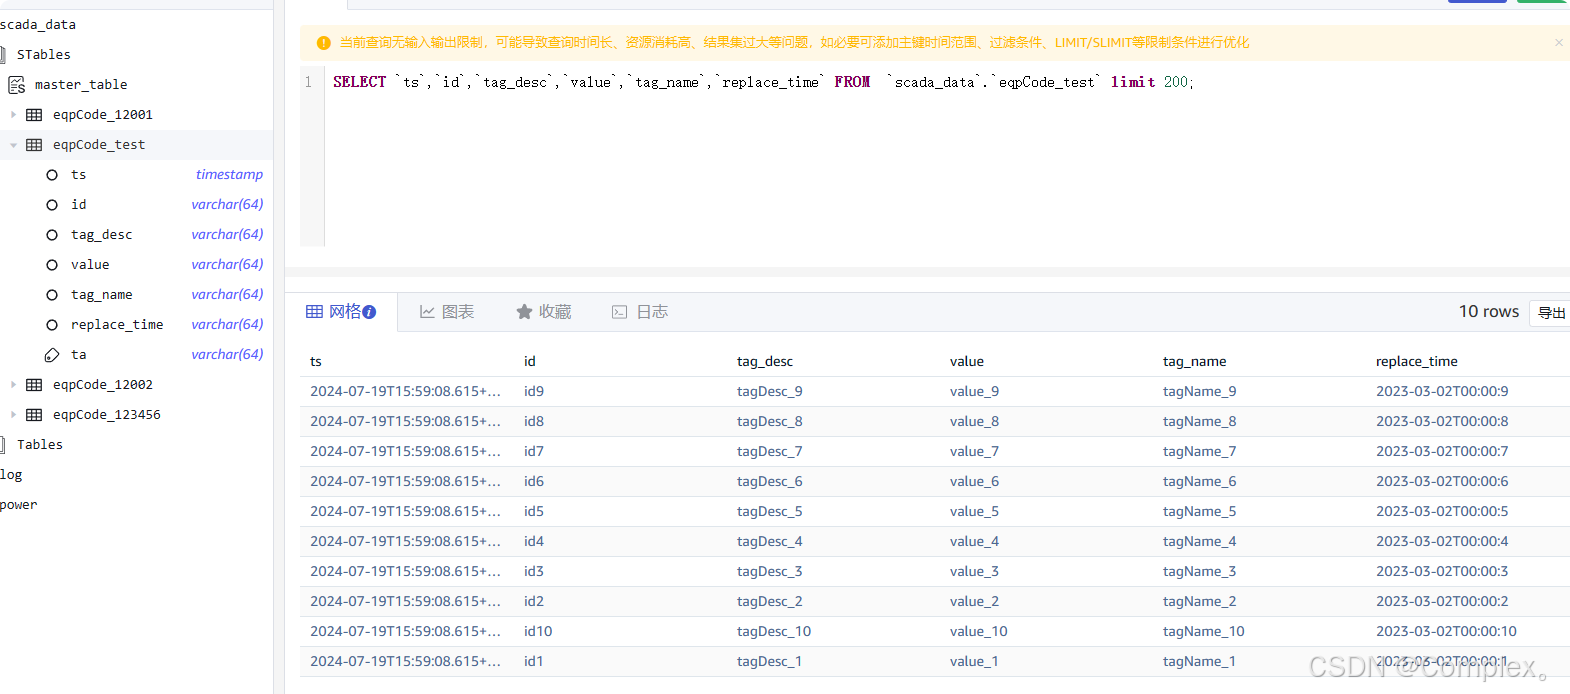Image resolution: width=1570 pixels, height=694 pixels.
Task: Switch to the 图表 chart tab
Action: (447, 312)
